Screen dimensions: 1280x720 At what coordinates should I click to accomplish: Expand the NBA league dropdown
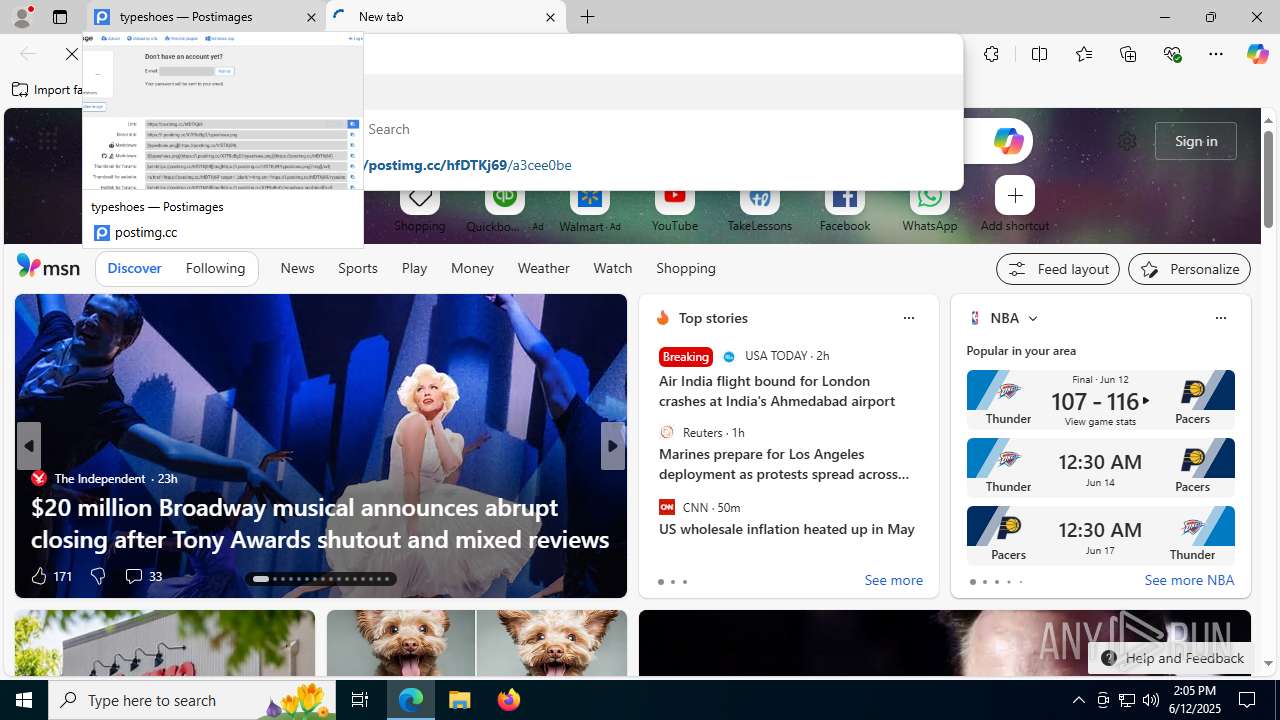click(1032, 318)
